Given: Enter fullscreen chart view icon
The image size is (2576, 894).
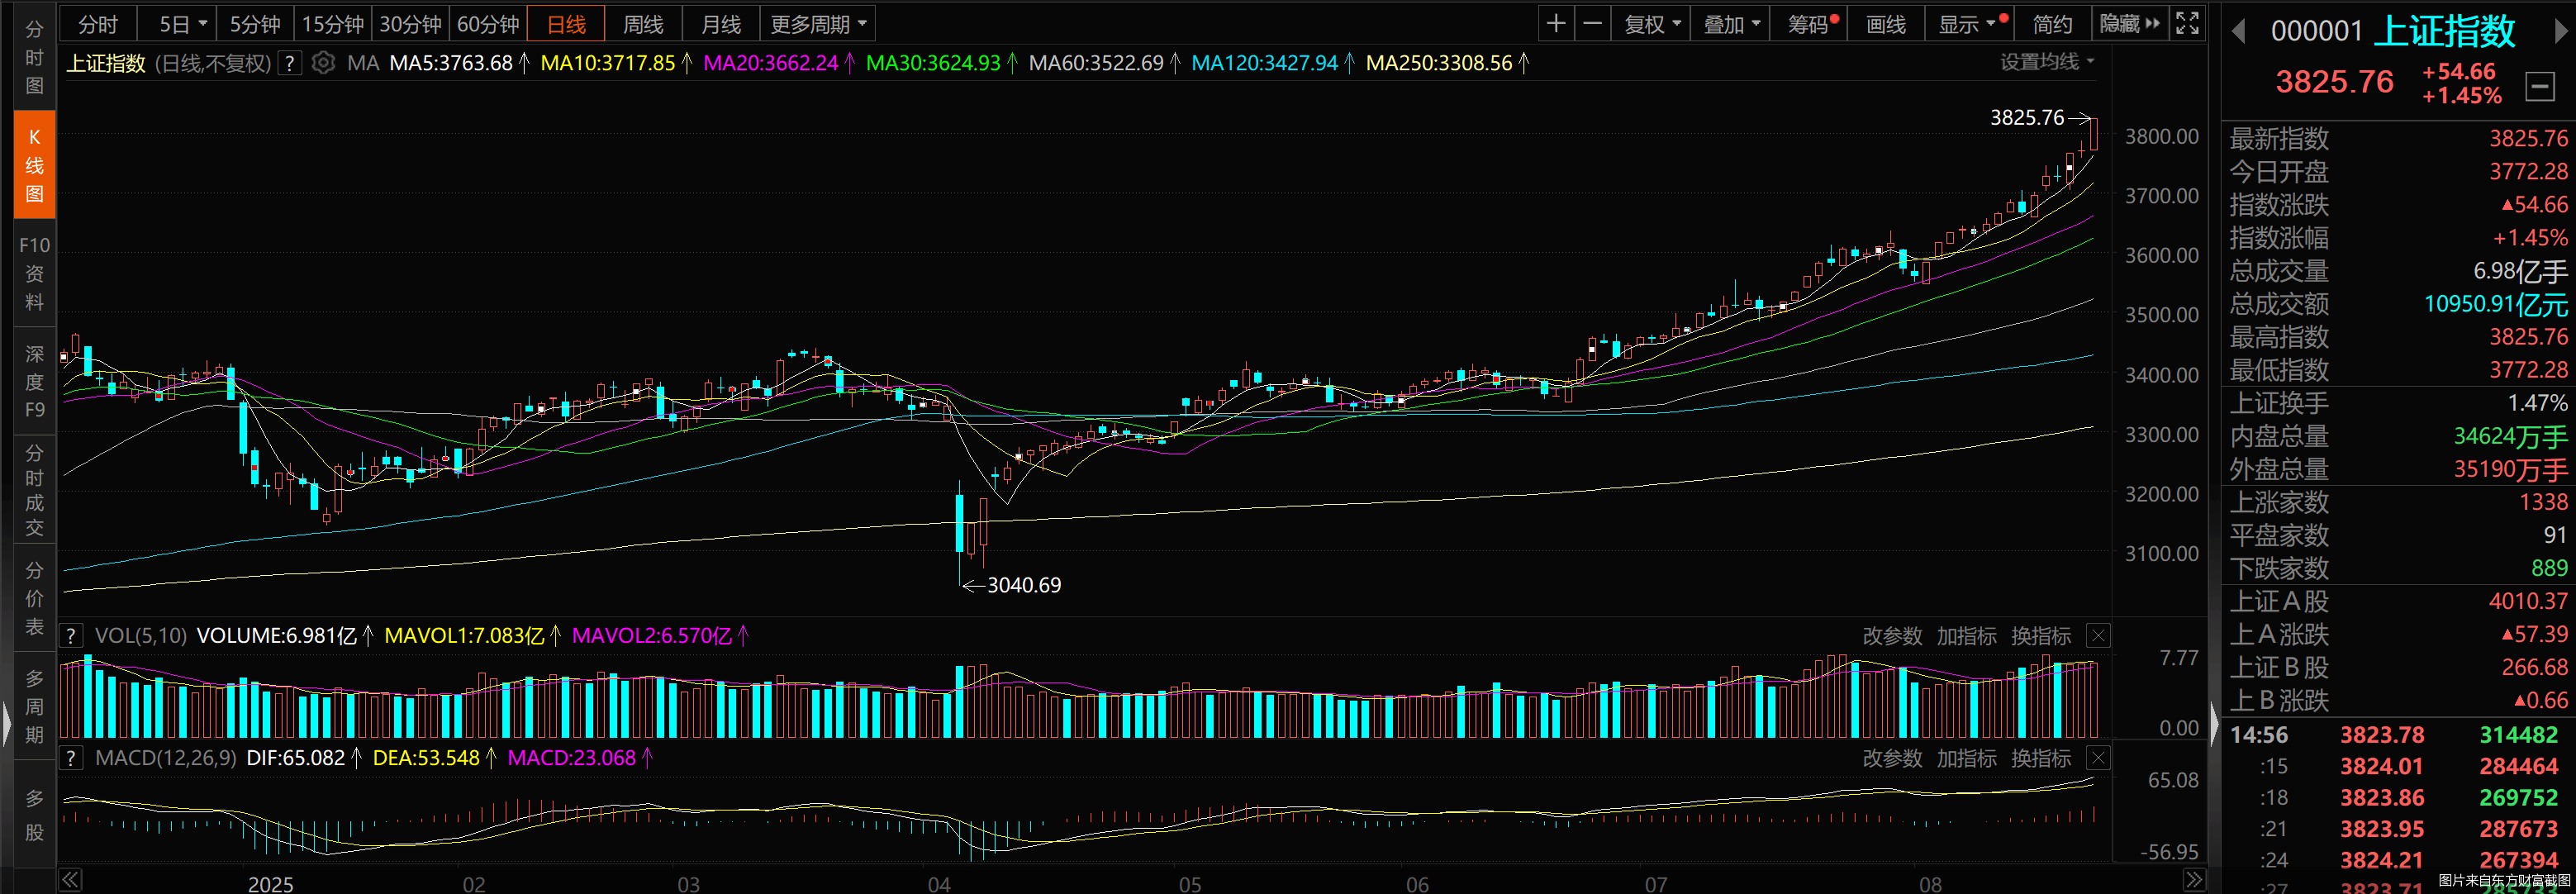Looking at the screenshot, I should point(2187,24).
